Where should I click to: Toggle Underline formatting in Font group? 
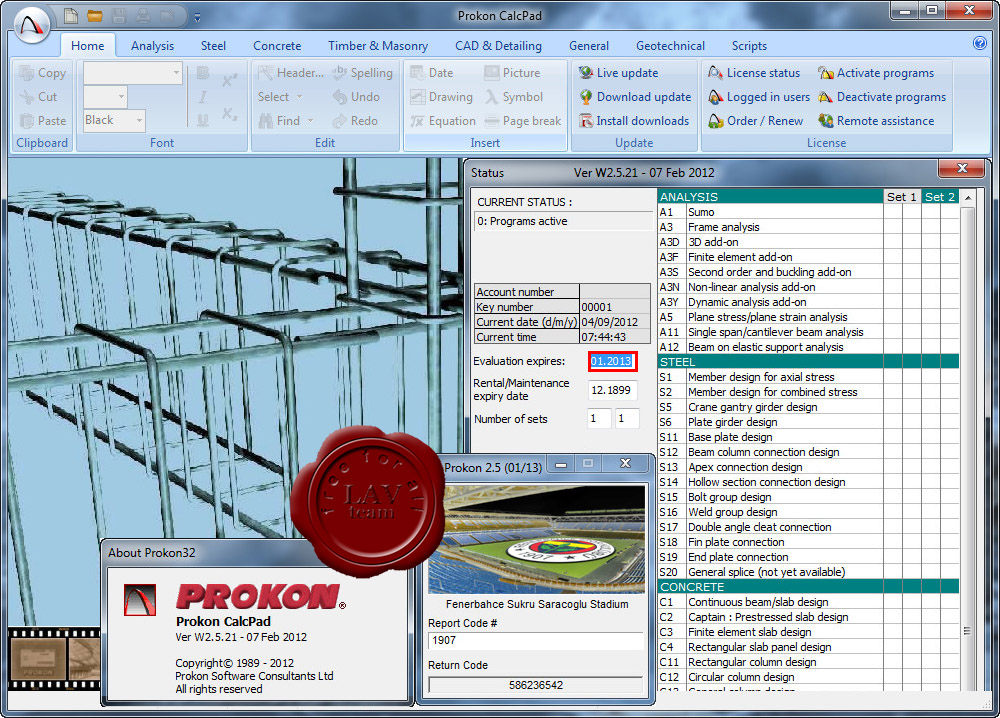[x=203, y=121]
